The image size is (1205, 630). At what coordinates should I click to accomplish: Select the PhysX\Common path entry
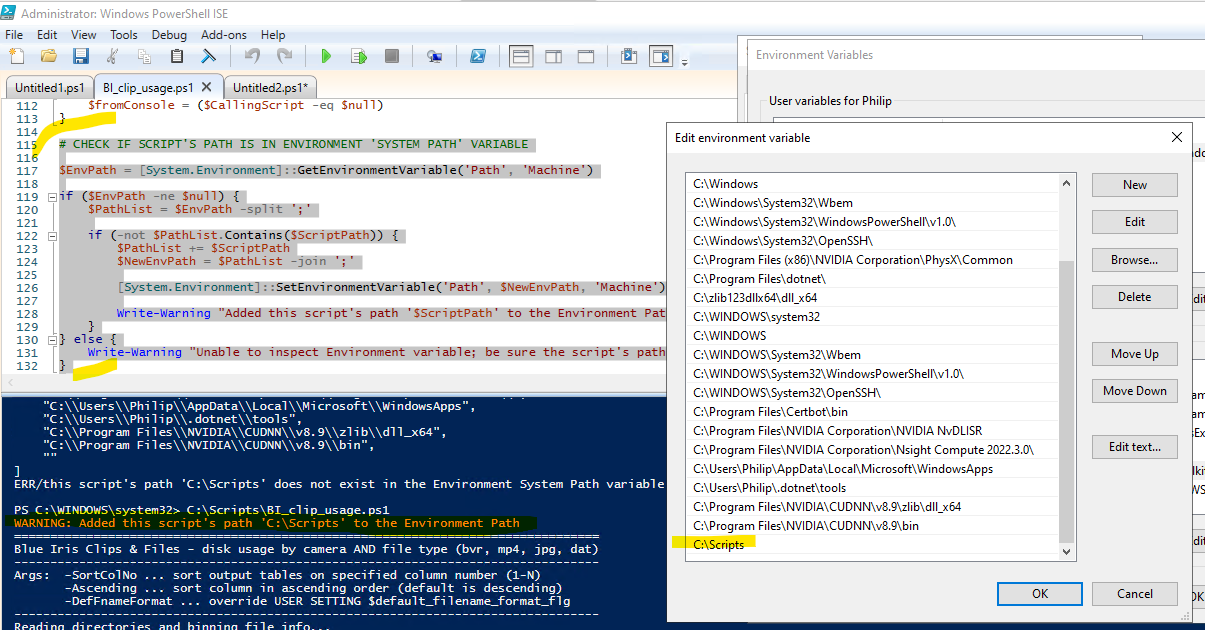[872, 260]
